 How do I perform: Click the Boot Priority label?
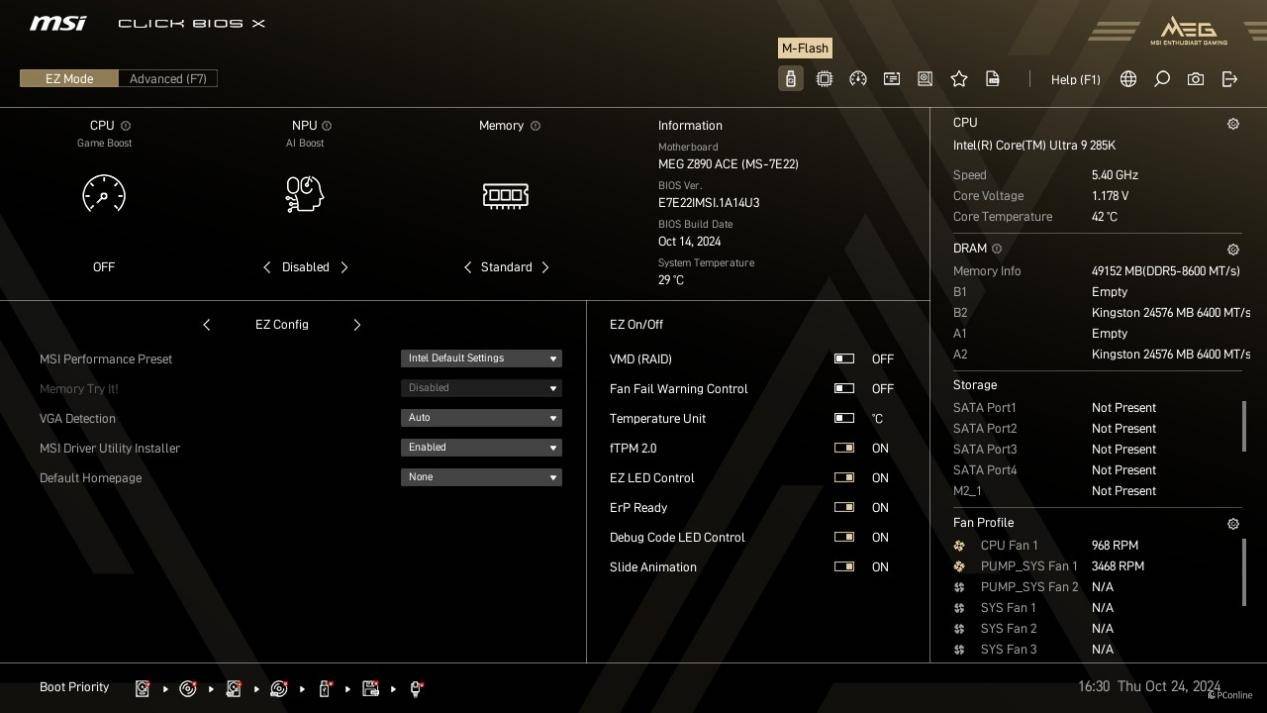pos(74,687)
